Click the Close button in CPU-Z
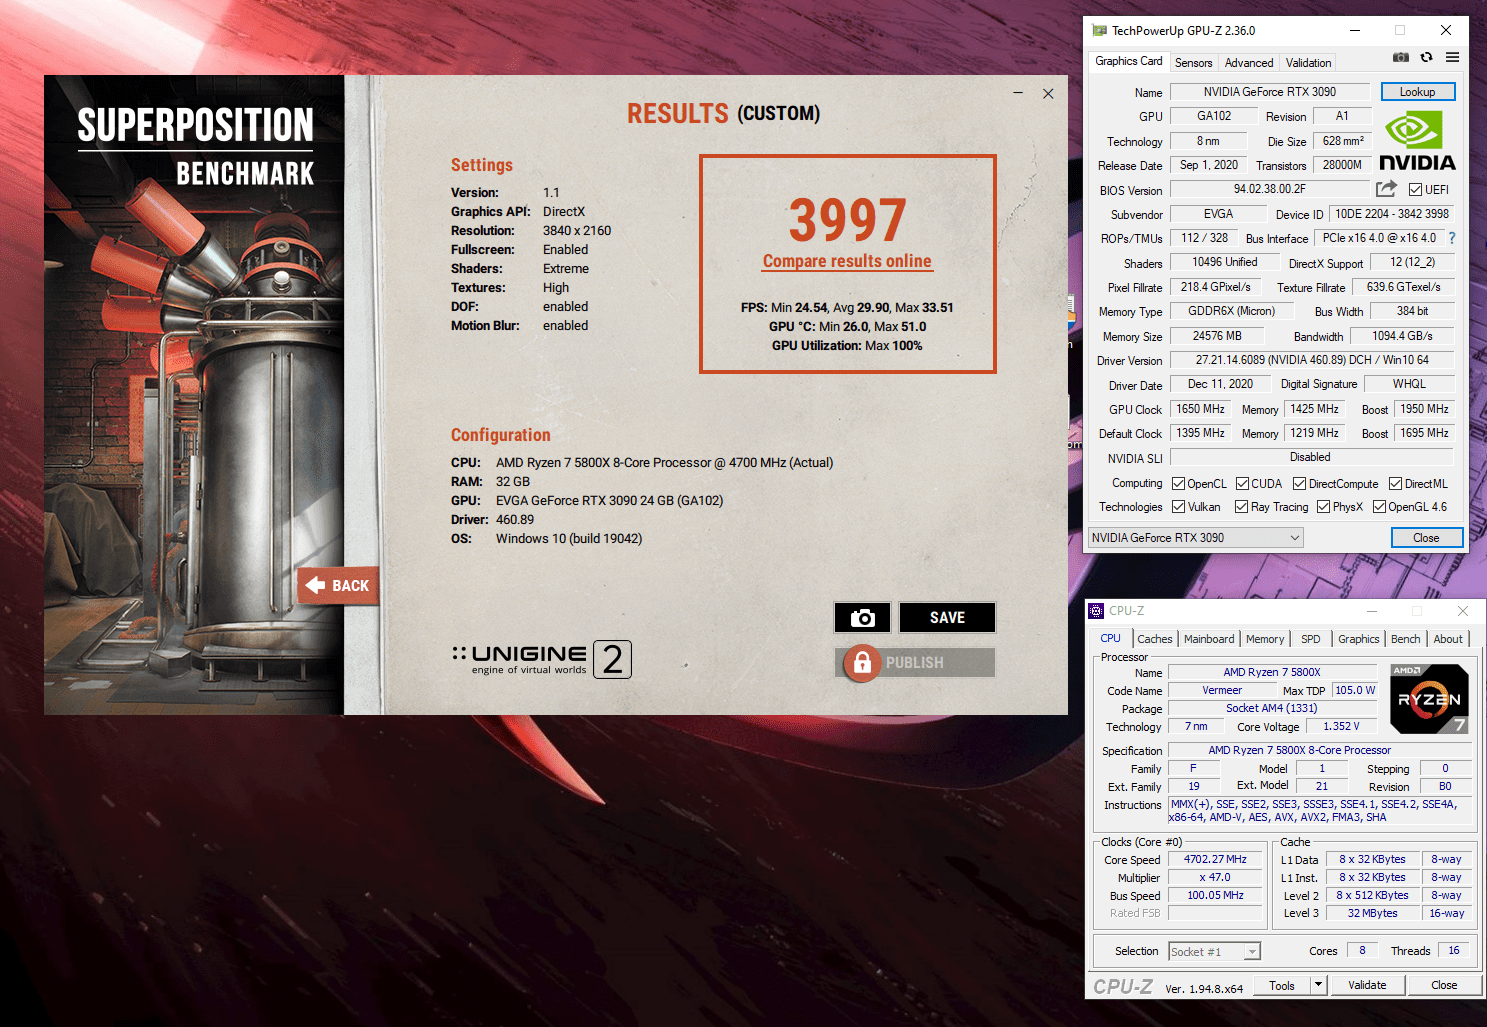This screenshot has height=1027, width=1487. (x=1444, y=985)
